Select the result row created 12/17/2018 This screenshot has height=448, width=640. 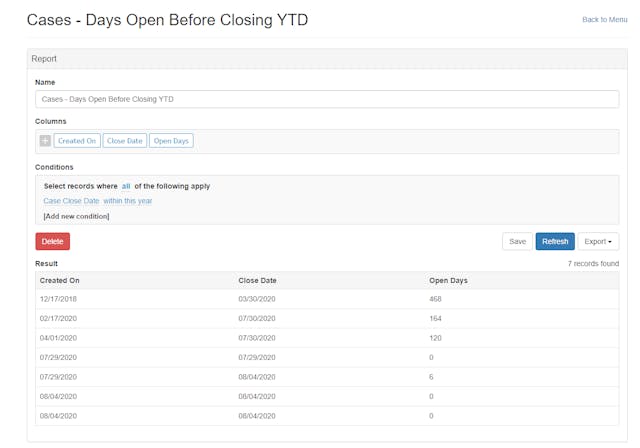click(x=326, y=299)
